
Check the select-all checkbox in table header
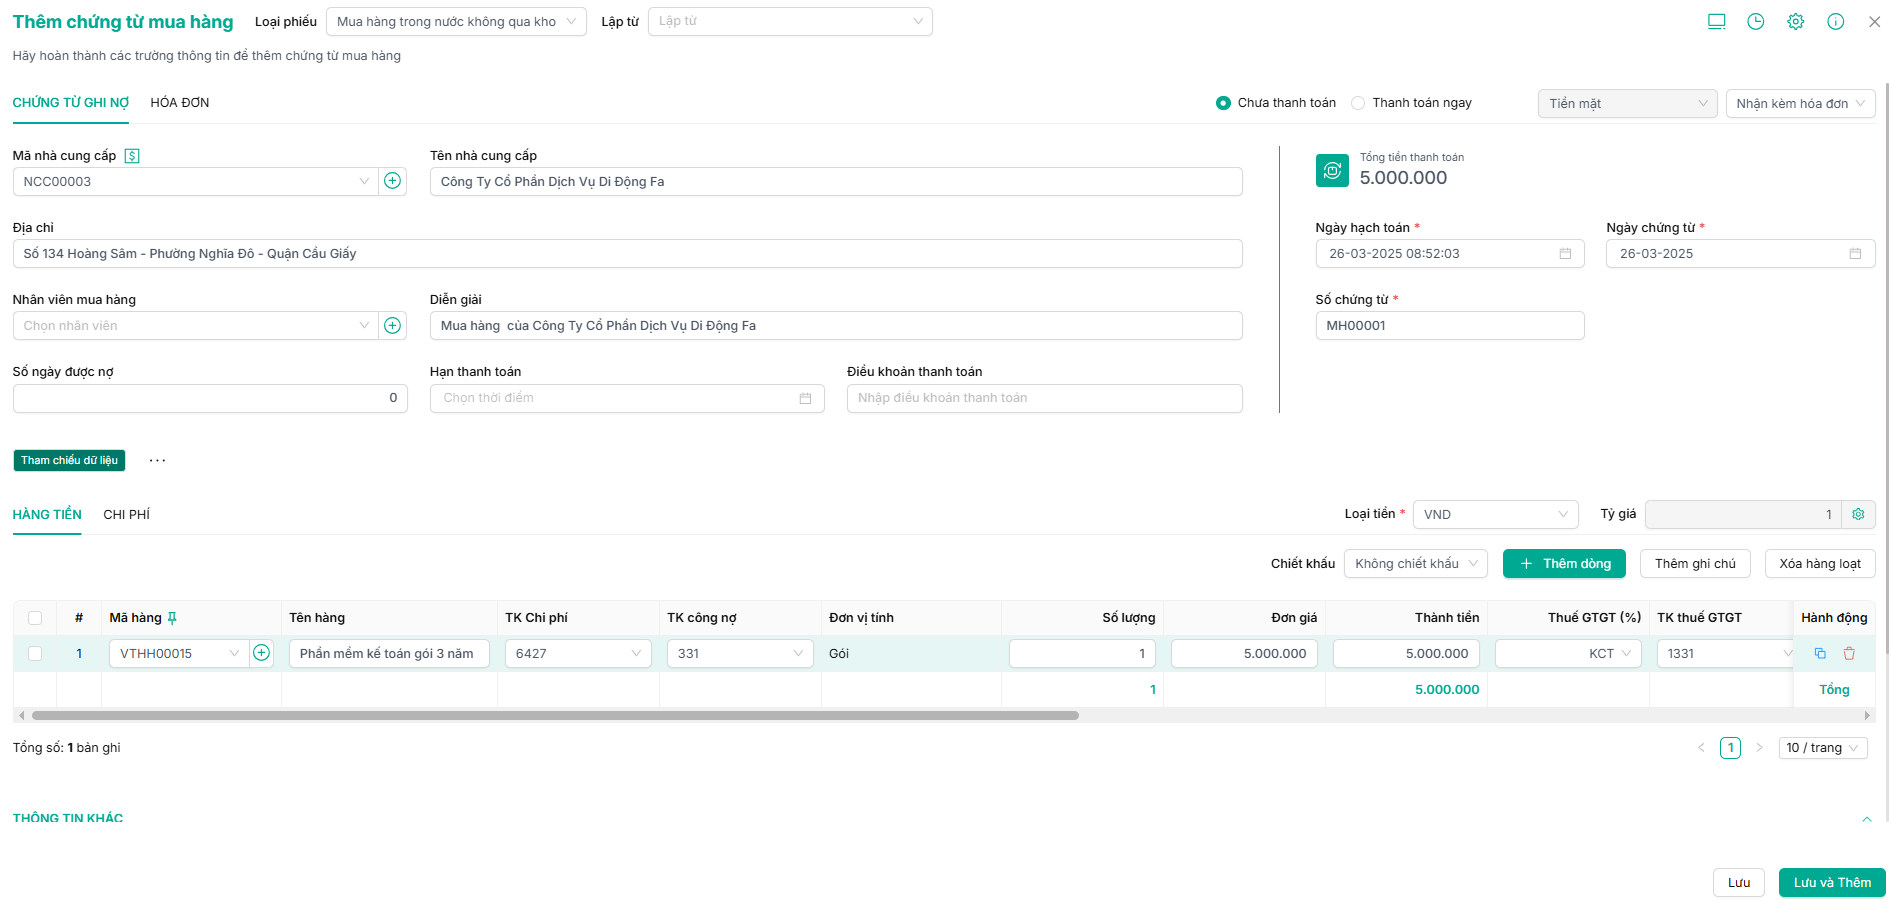pos(35,618)
